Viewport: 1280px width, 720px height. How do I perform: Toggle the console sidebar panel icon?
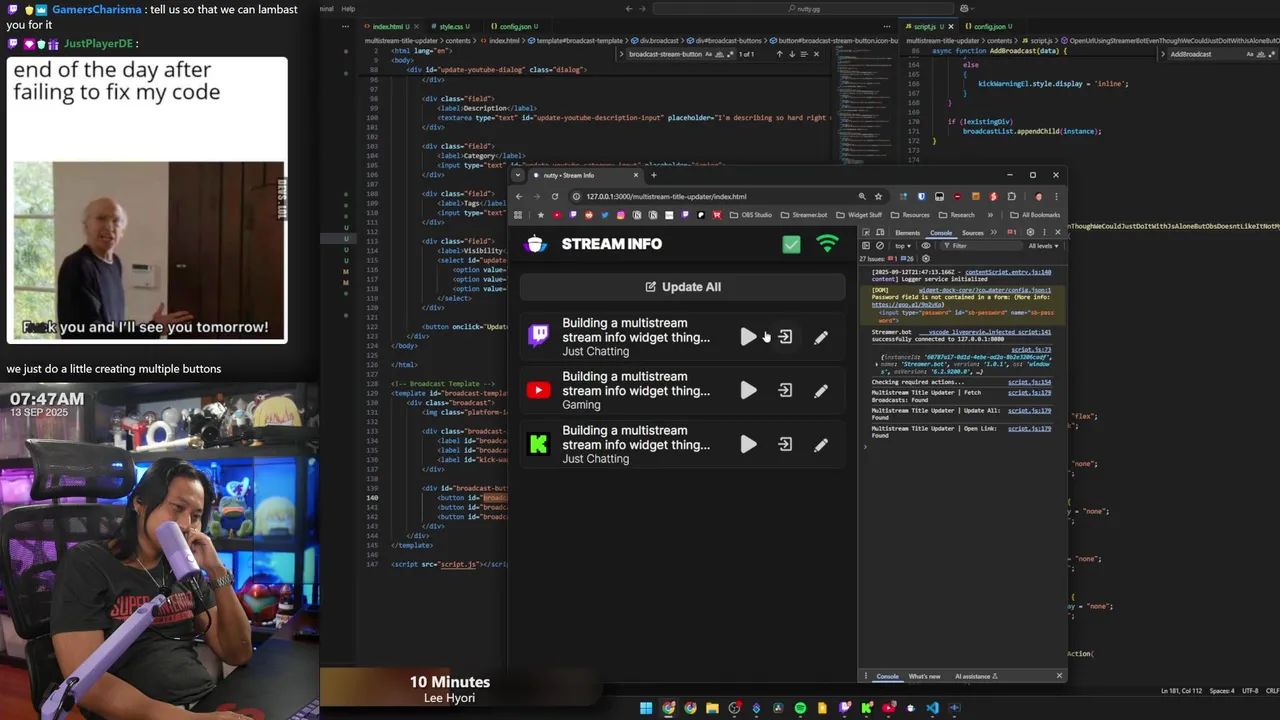(x=866, y=246)
